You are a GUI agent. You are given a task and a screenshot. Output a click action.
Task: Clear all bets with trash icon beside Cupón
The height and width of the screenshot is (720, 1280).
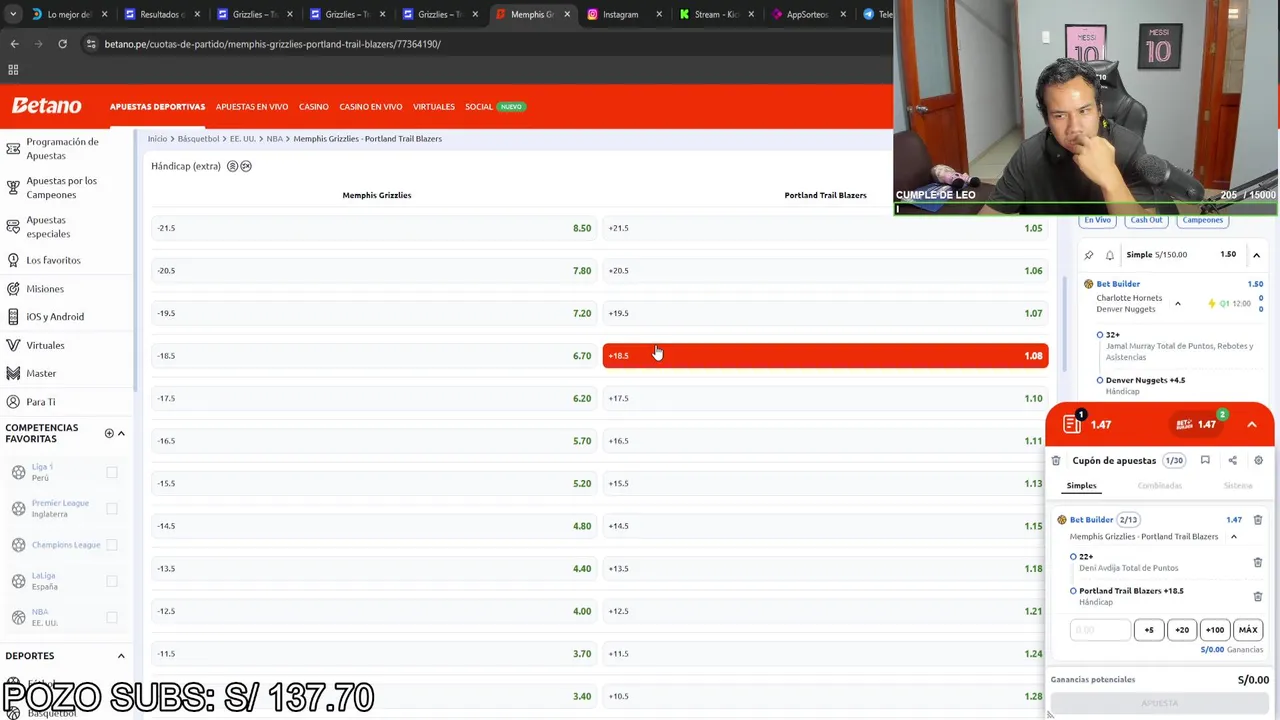pyautogui.click(x=1056, y=461)
